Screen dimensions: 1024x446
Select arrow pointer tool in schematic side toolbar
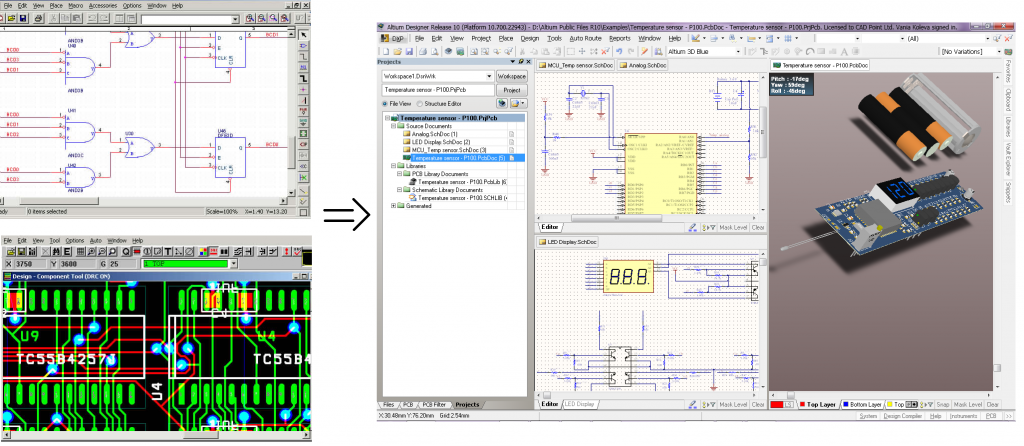pyautogui.click(x=304, y=35)
